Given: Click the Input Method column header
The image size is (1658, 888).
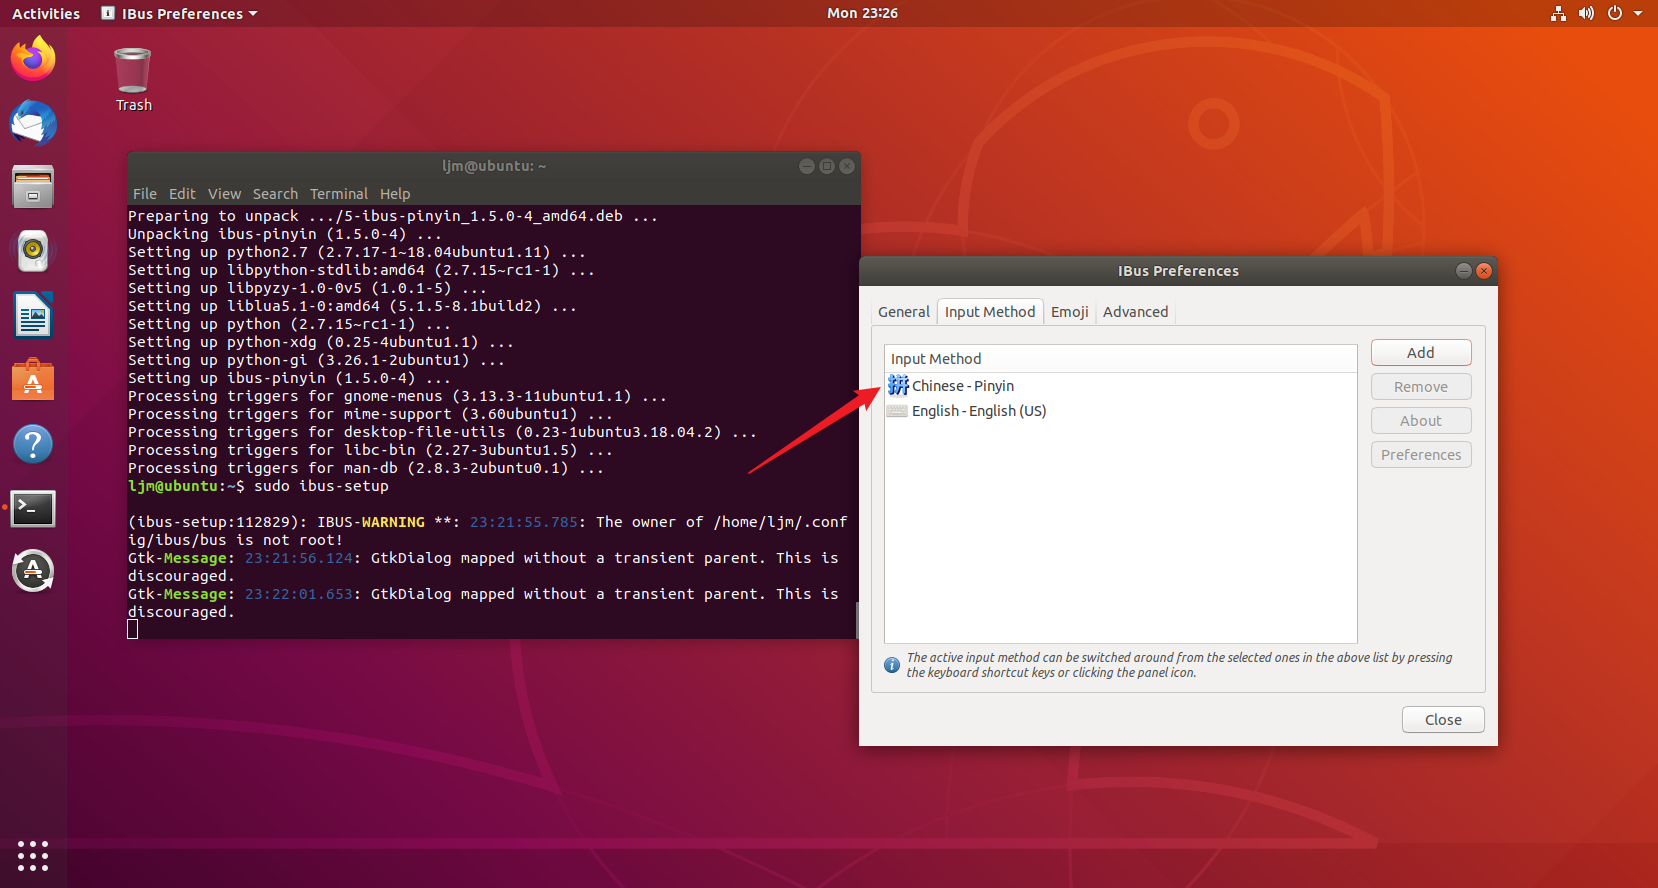Looking at the screenshot, I should click(1120, 359).
